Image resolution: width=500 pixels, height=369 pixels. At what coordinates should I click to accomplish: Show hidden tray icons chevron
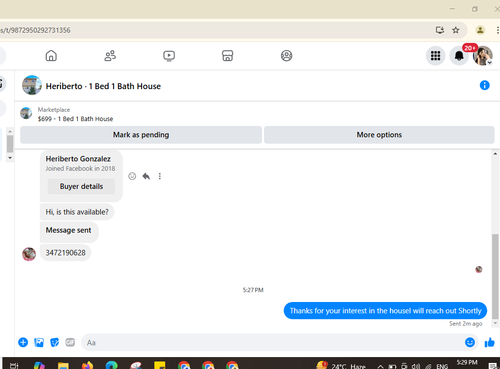tap(380, 366)
